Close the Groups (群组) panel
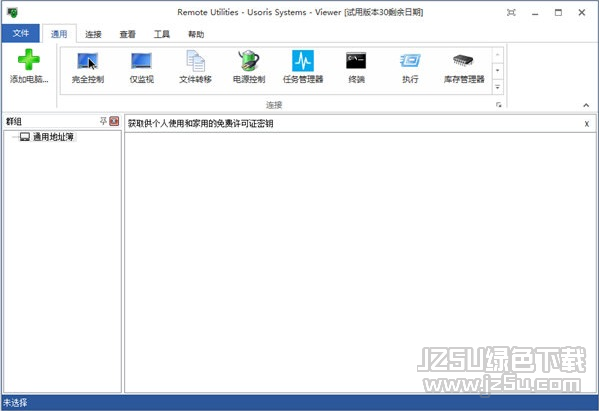The image size is (599, 411). pyautogui.click(x=114, y=121)
